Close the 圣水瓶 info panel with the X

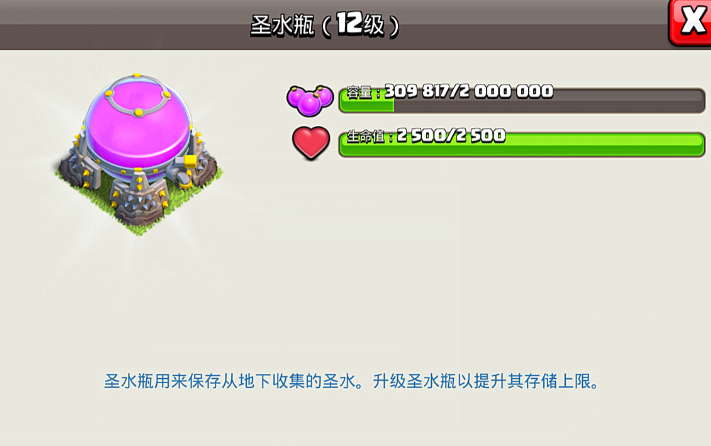[x=691, y=23]
